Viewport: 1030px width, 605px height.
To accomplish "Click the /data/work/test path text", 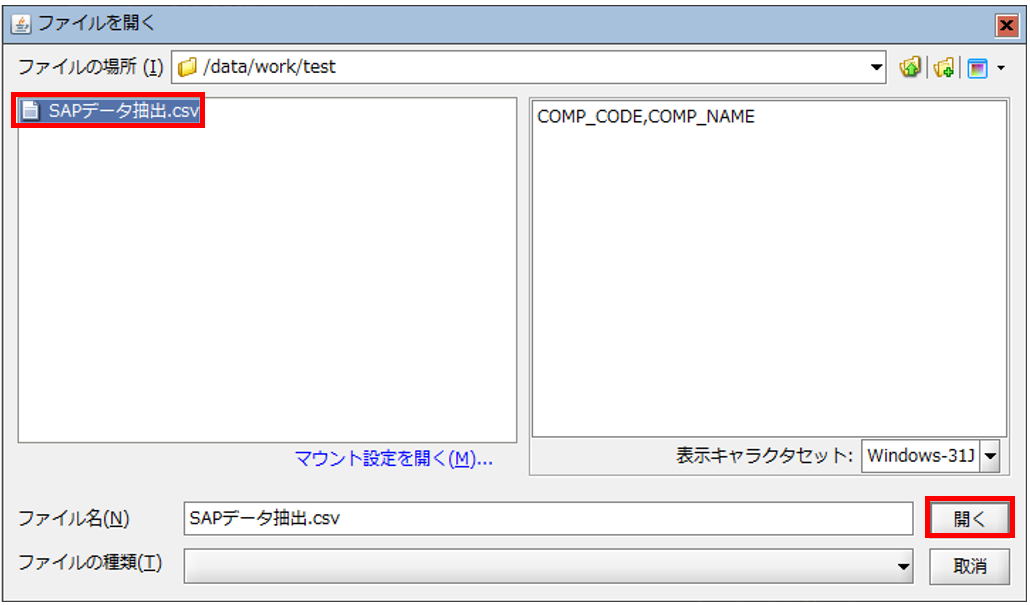I will [x=269, y=68].
